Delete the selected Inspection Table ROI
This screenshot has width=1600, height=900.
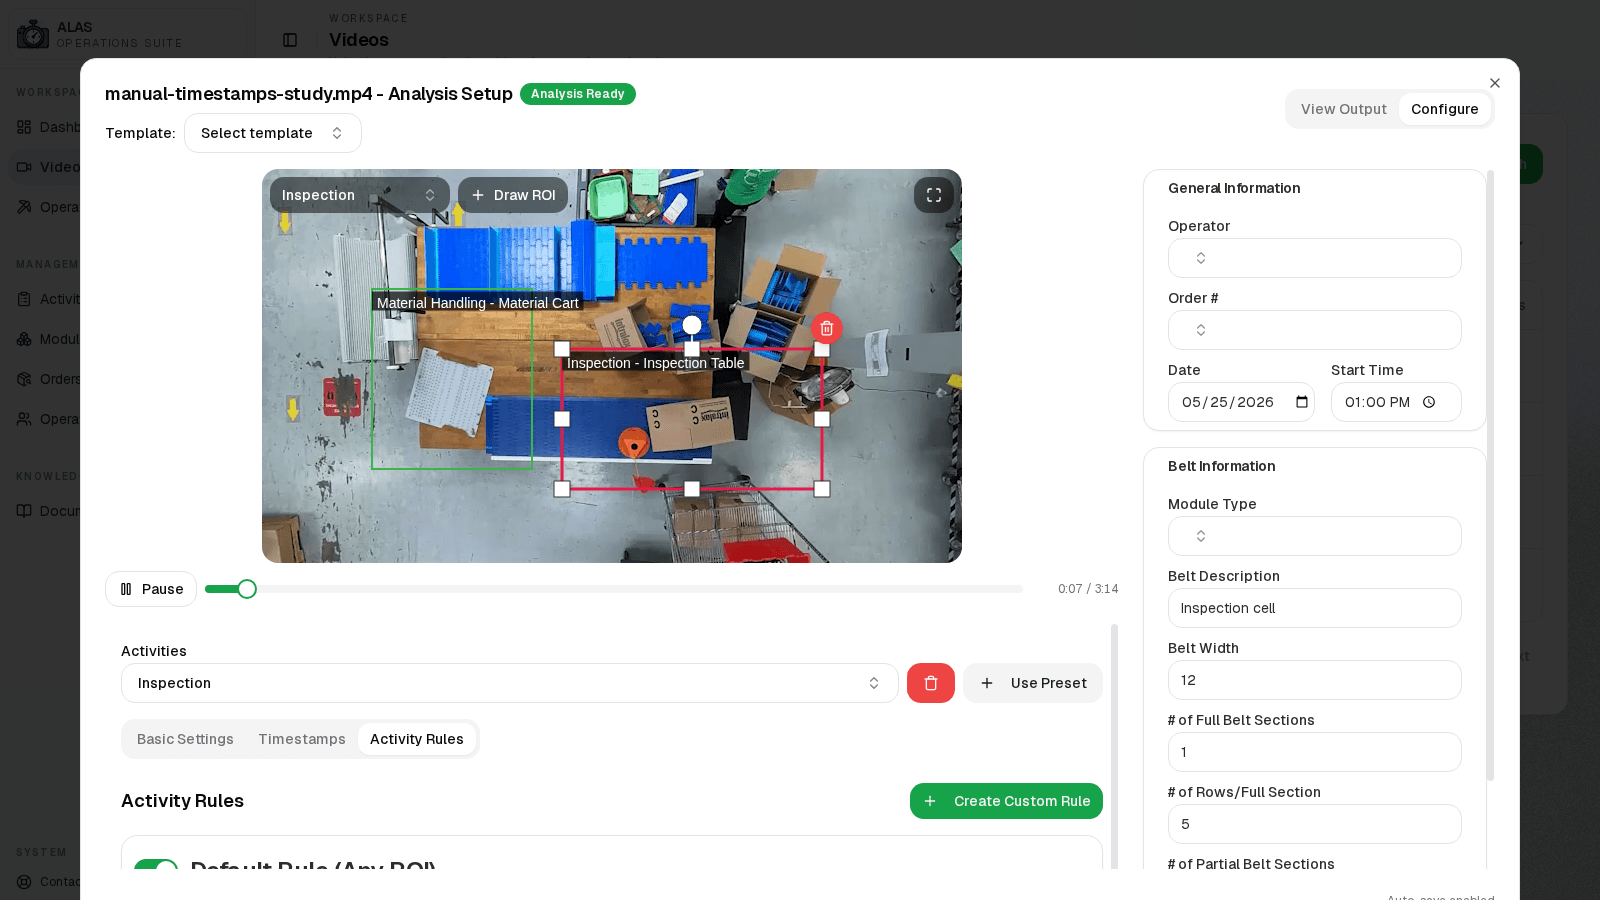[827, 328]
